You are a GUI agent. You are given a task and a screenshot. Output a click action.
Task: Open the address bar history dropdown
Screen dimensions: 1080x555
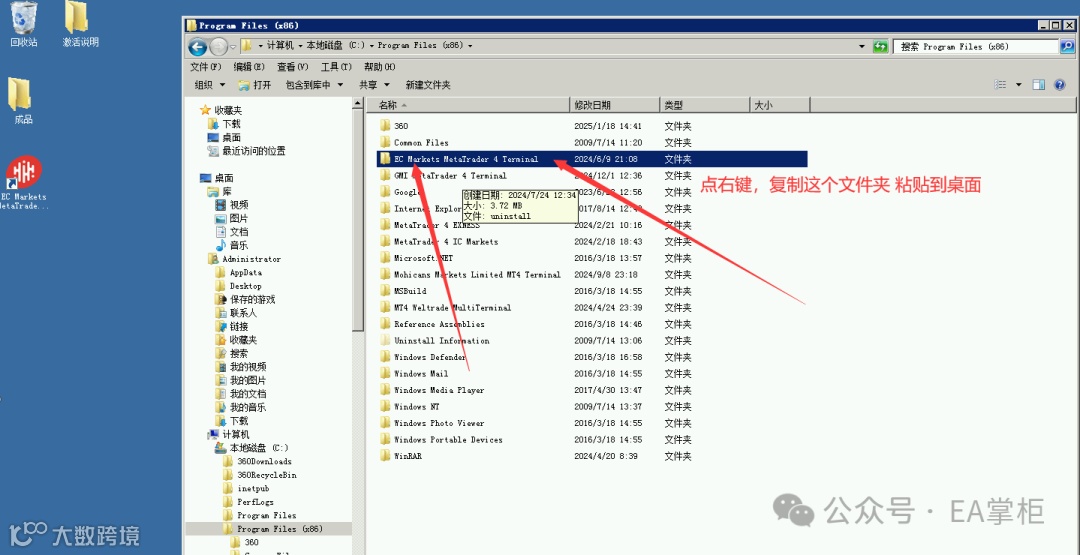tap(862, 46)
